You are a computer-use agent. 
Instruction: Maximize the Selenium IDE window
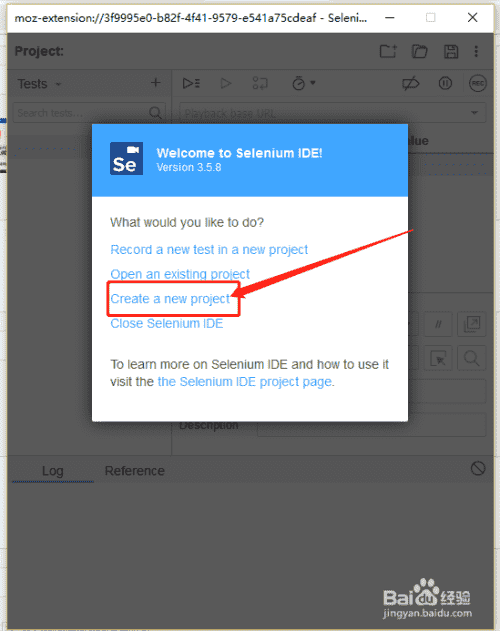431,18
